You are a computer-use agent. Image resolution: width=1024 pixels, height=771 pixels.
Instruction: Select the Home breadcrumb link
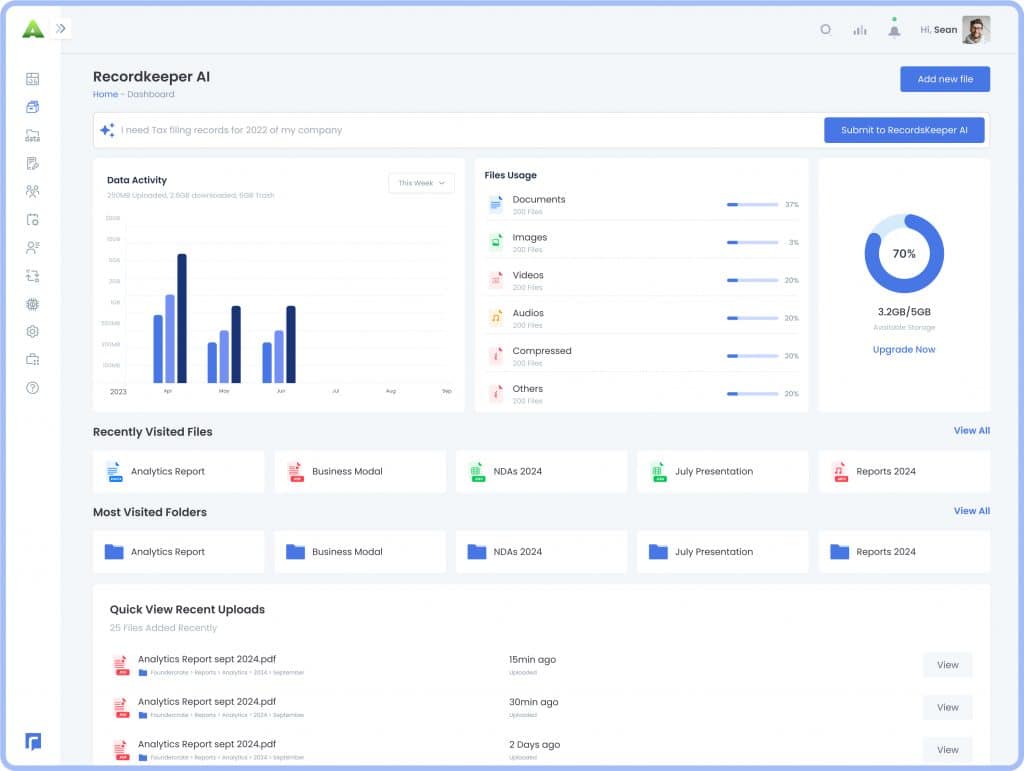click(x=104, y=94)
